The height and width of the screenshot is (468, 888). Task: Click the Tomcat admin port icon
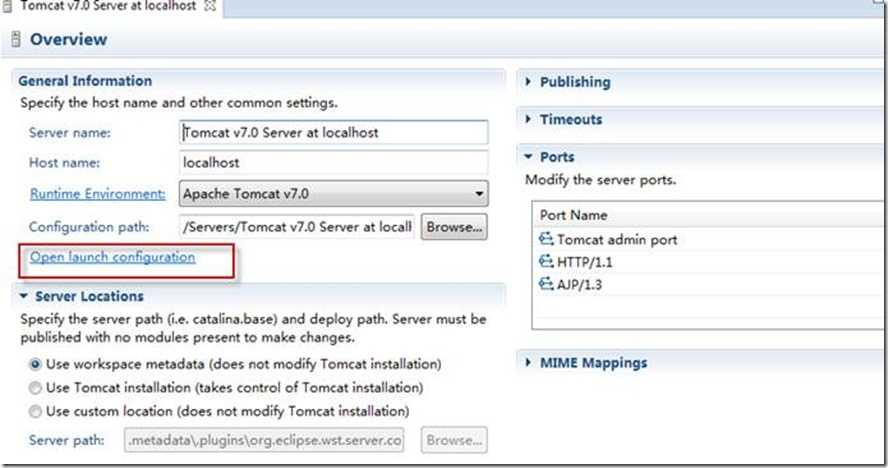tap(546, 239)
